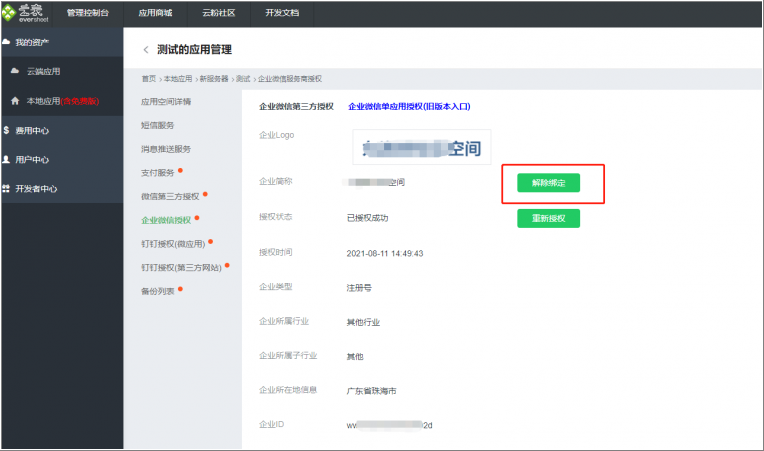Click the 注册号 enterprise type value
This screenshot has width=764, height=451.
coord(359,288)
